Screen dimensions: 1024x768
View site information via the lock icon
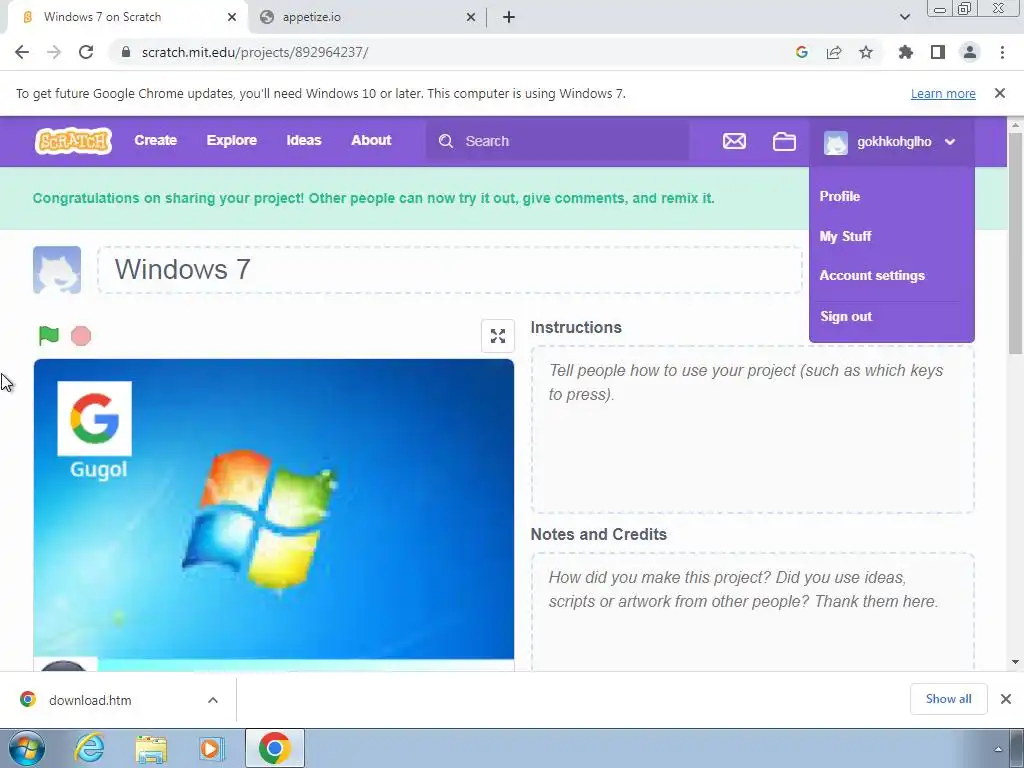coord(126,52)
